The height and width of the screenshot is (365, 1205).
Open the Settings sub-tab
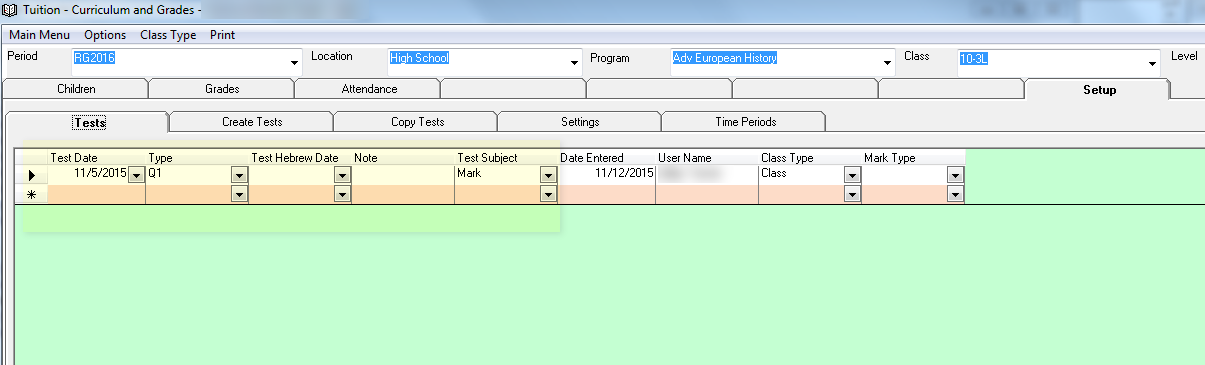point(580,122)
